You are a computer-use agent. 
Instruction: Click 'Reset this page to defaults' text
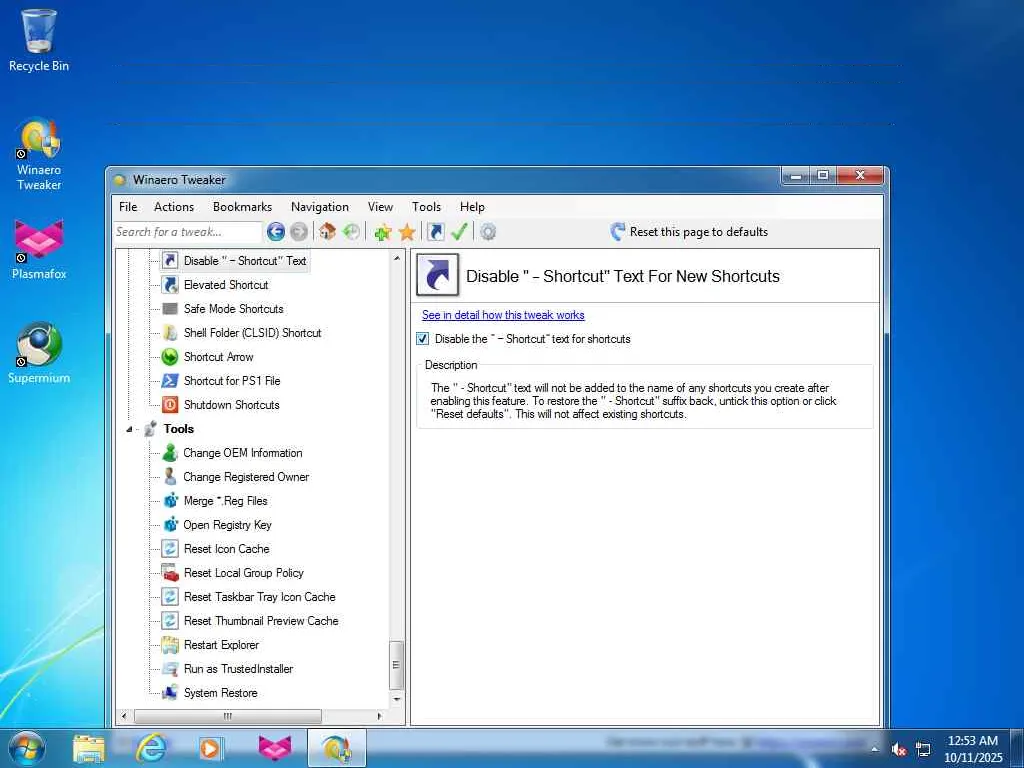coord(699,232)
